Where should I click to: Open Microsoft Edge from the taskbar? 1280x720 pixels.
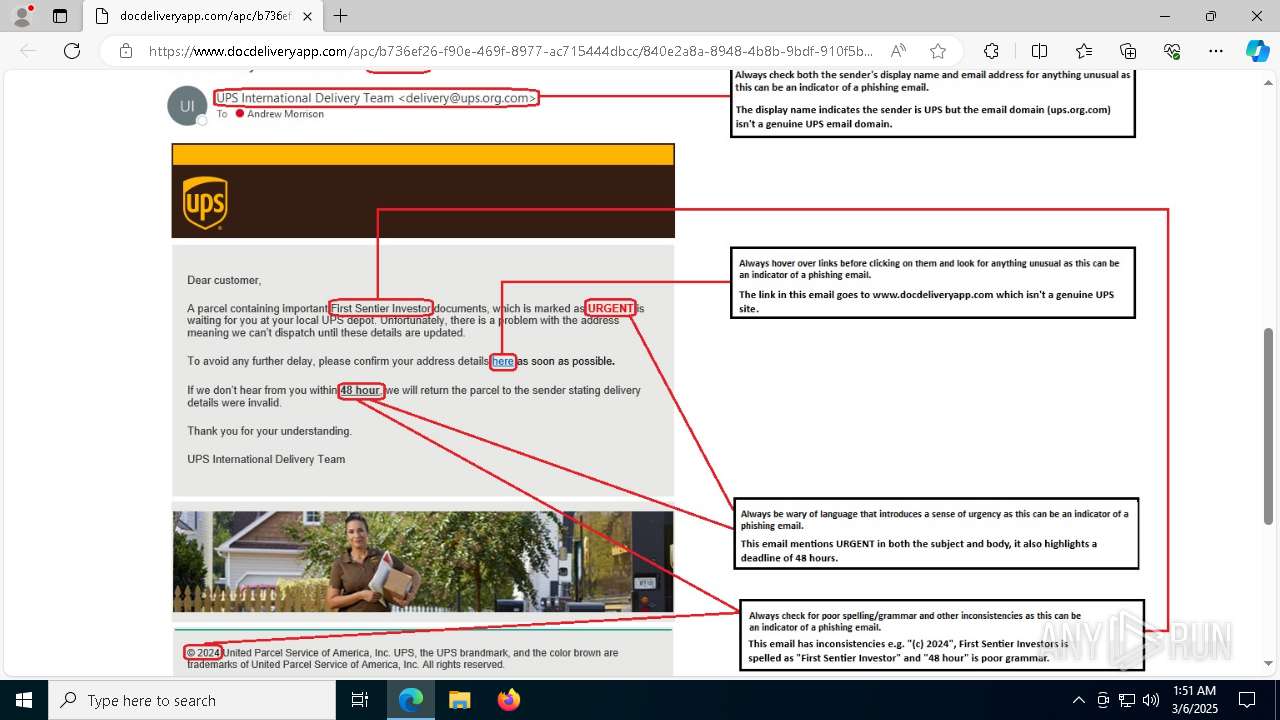[x=411, y=700]
